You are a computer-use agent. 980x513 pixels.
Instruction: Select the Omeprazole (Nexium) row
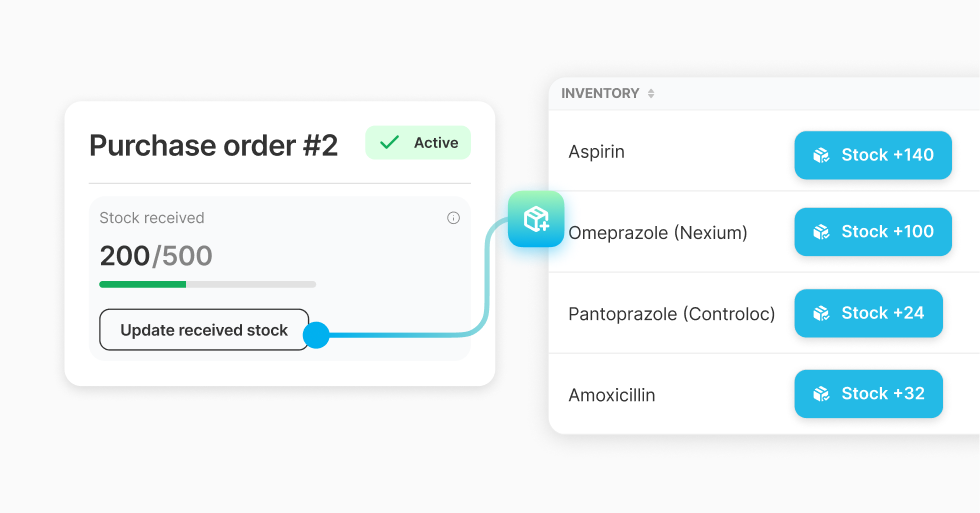point(658,233)
